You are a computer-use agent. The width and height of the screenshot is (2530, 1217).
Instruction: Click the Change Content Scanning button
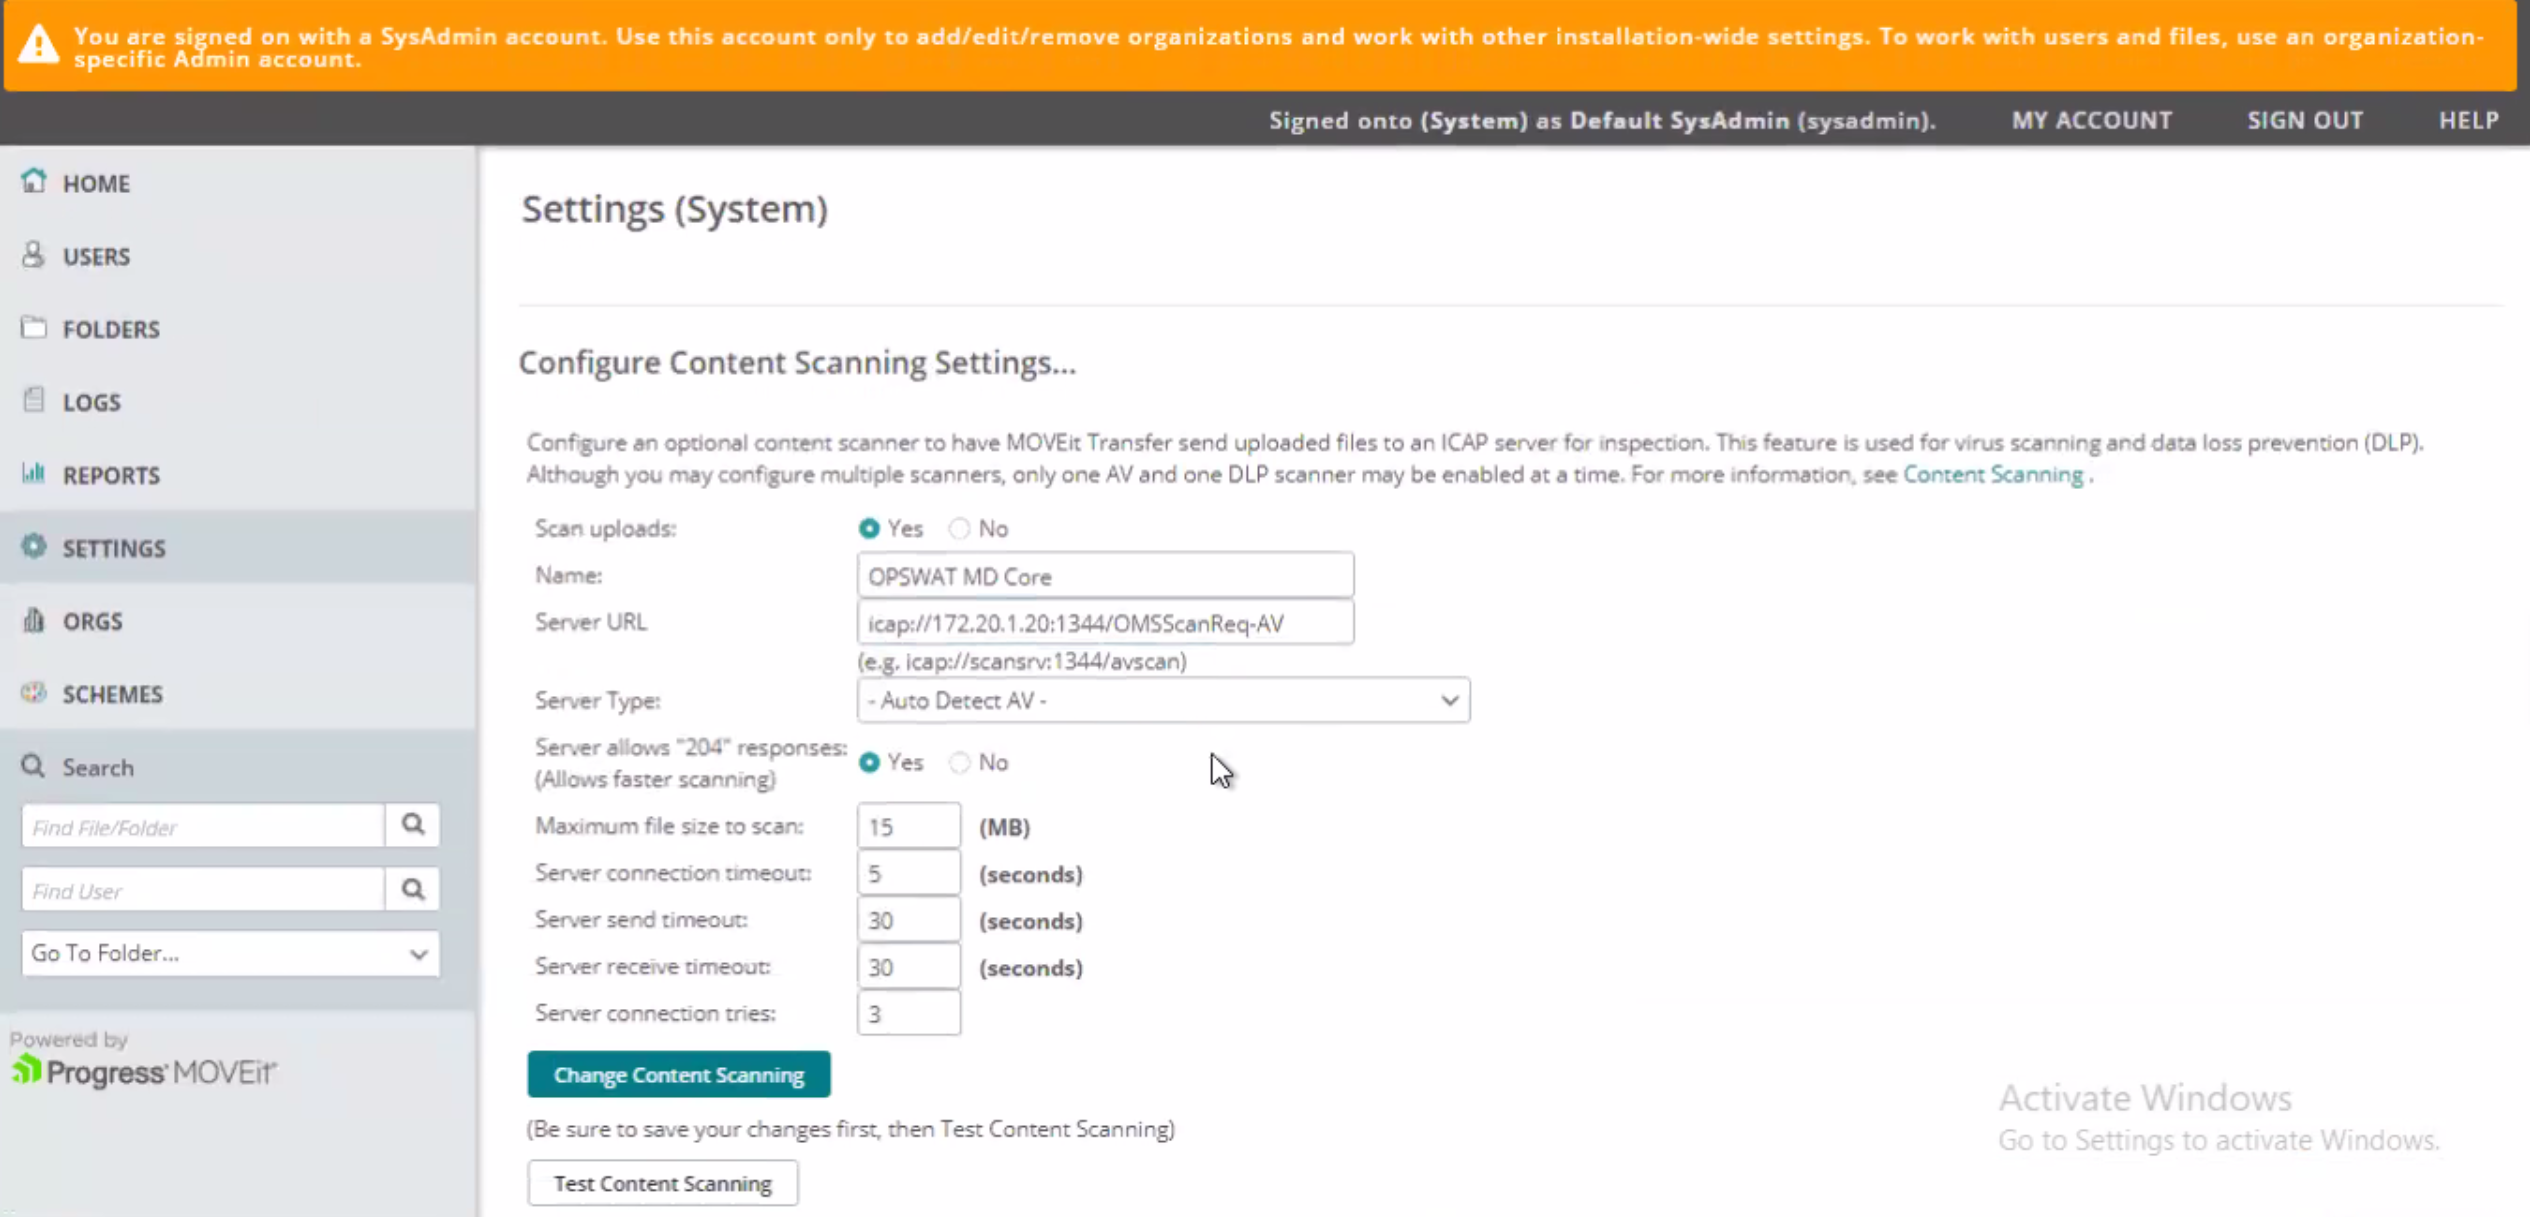679,1074
